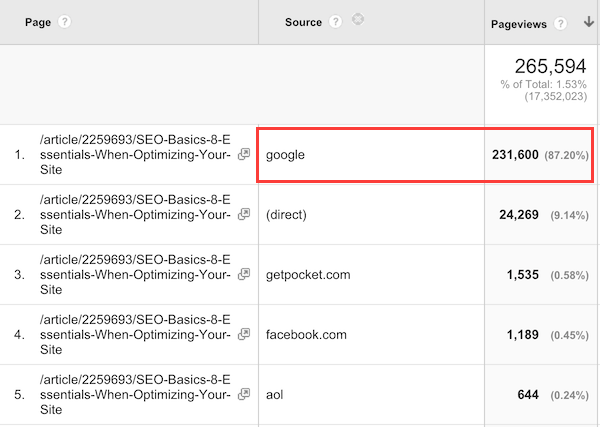
Task: Click the aol source entry
Action: [275, 391]
